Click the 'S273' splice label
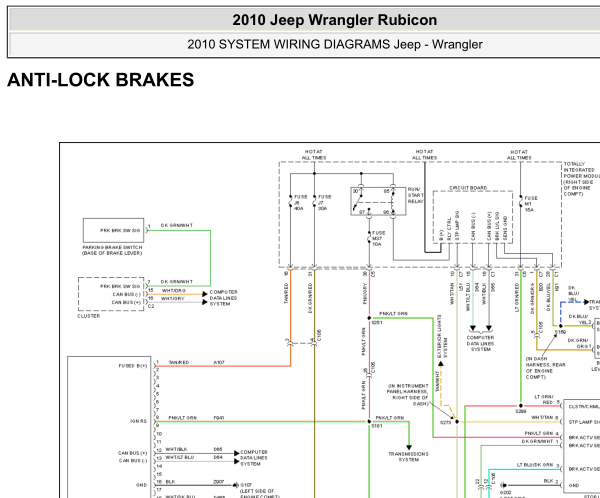This screenshot has height=498, width=600. click(x=445, y=423)
